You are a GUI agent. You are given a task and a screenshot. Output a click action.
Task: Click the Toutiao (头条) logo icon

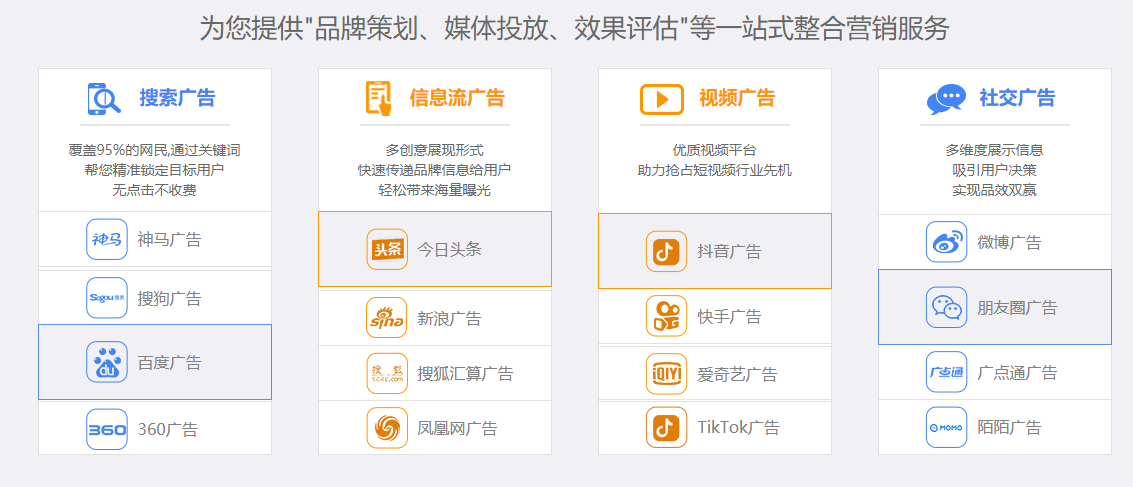point(387,249)
